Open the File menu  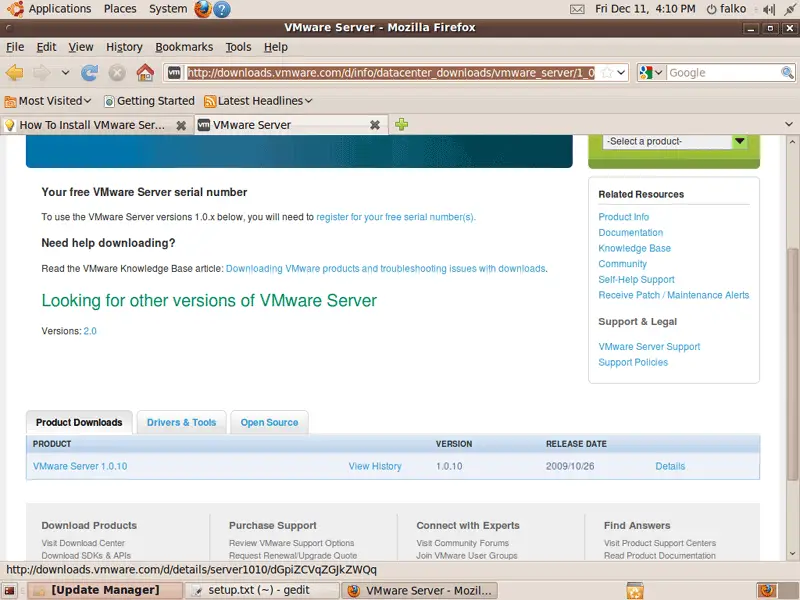[15, 47]
